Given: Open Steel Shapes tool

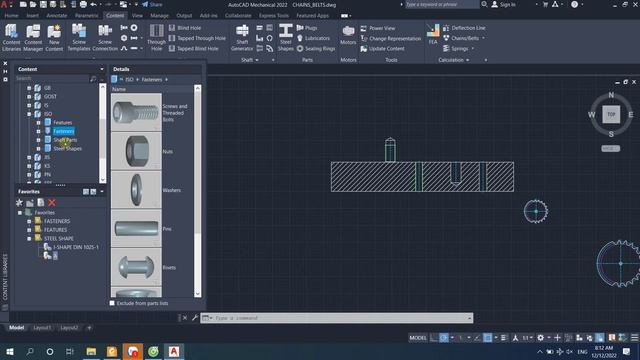Looking at the screenshot, I should [x=285, y=38].
